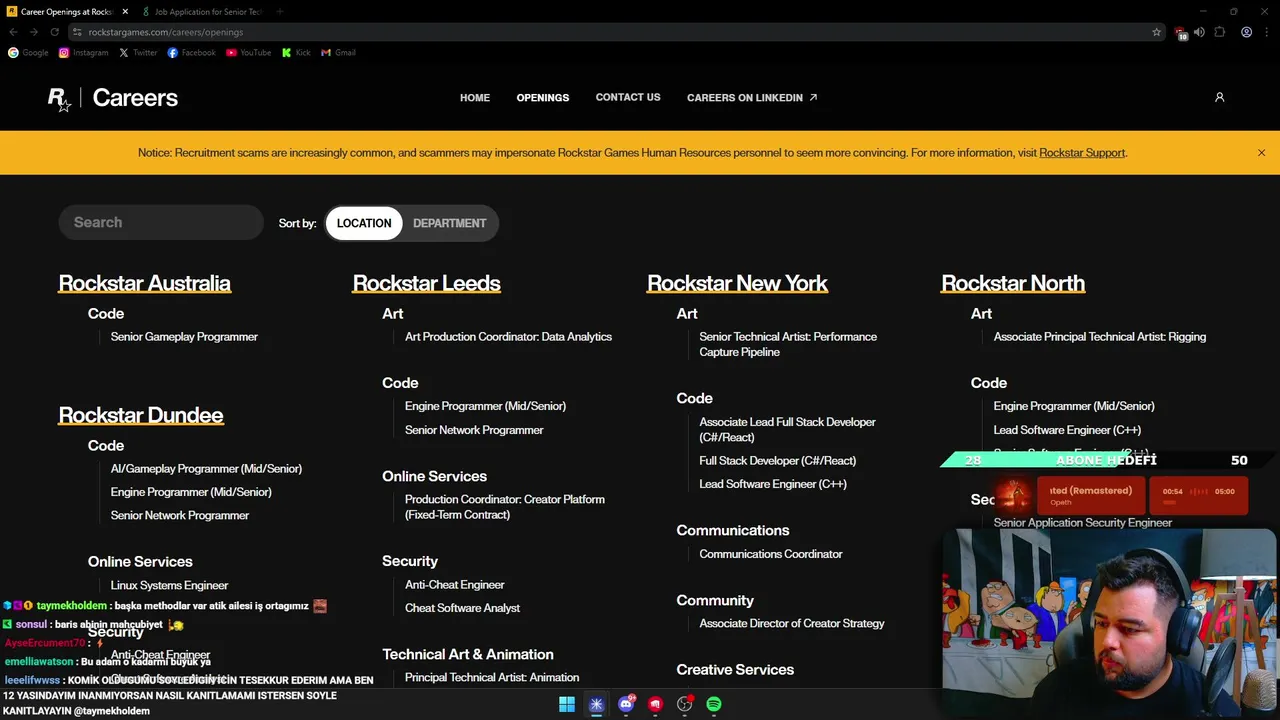Open Spotify from the taskbar
Image resolution: width=1280 pixels, height=720 pixels.
[714, 704]
